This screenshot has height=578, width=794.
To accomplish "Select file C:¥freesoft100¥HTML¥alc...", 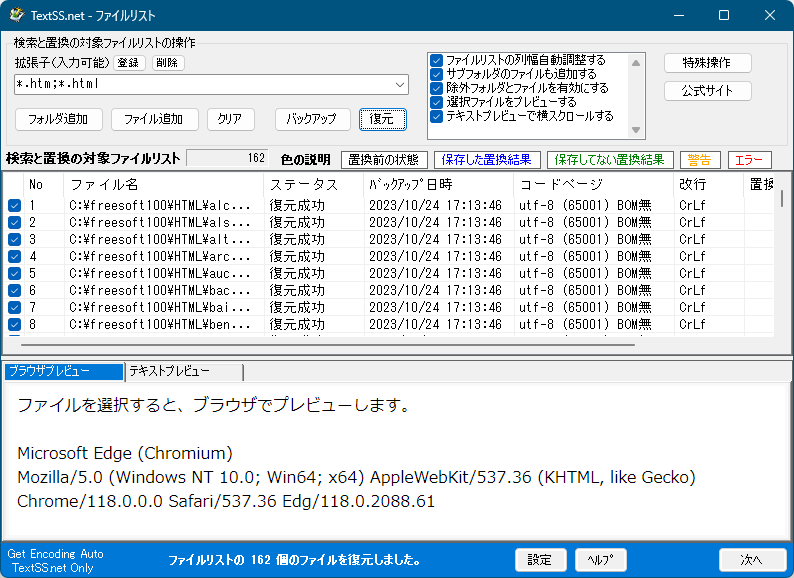I will pos(160,205).
